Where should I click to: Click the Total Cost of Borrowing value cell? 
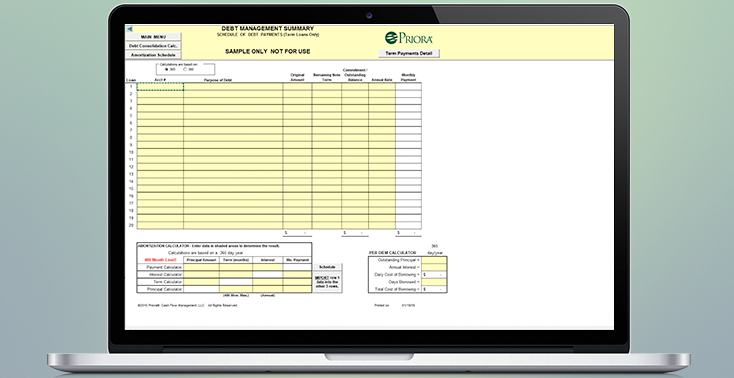click(434, 289)
